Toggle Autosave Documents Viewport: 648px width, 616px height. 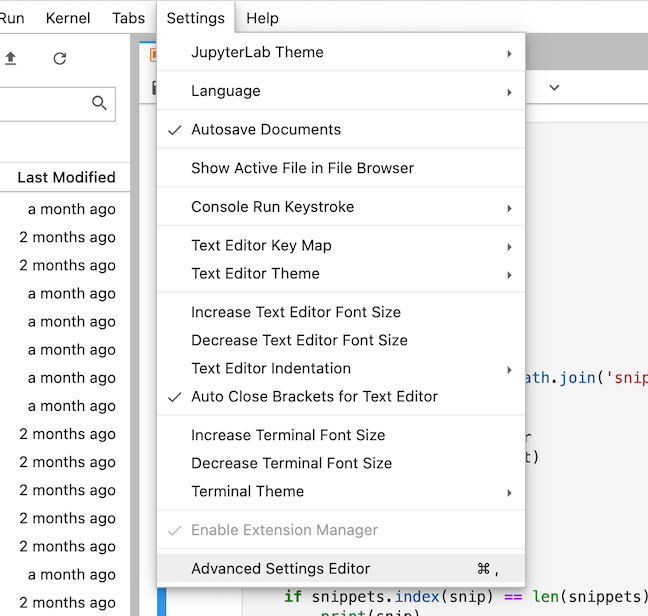point(341,129)
